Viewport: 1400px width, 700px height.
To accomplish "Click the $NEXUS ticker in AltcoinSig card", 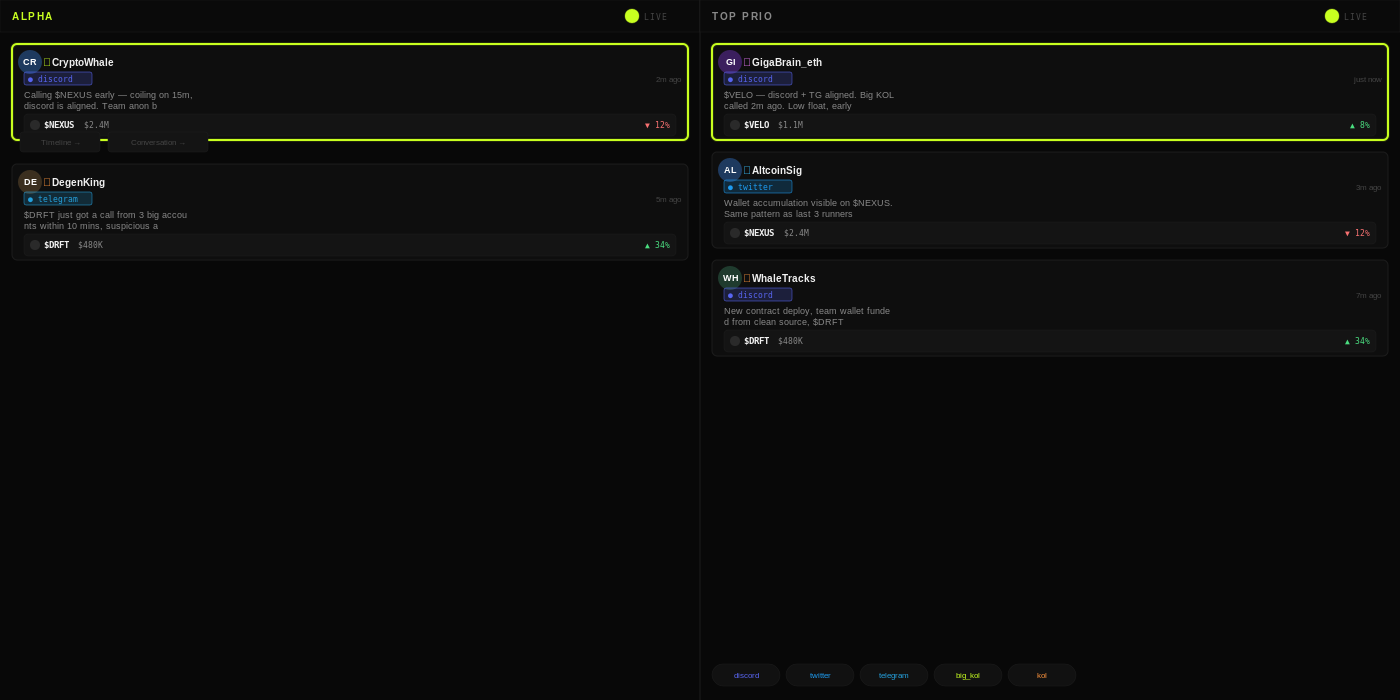I will click(x=759, y=233).
